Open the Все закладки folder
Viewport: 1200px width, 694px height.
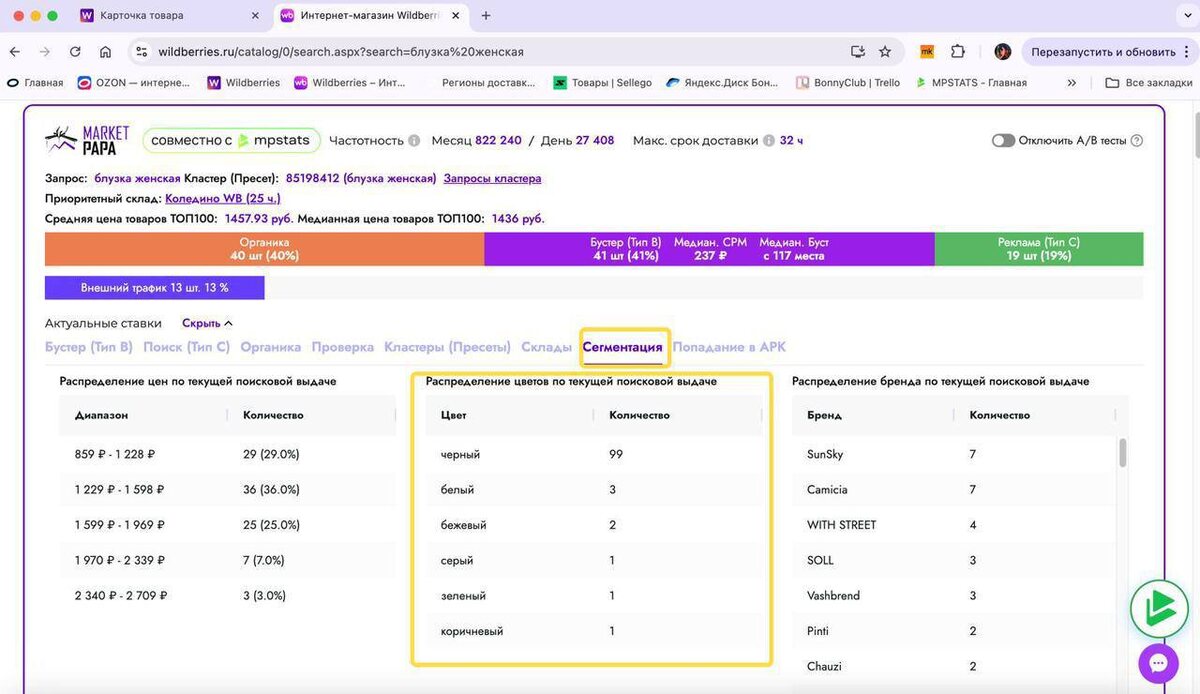(1148, 83)
